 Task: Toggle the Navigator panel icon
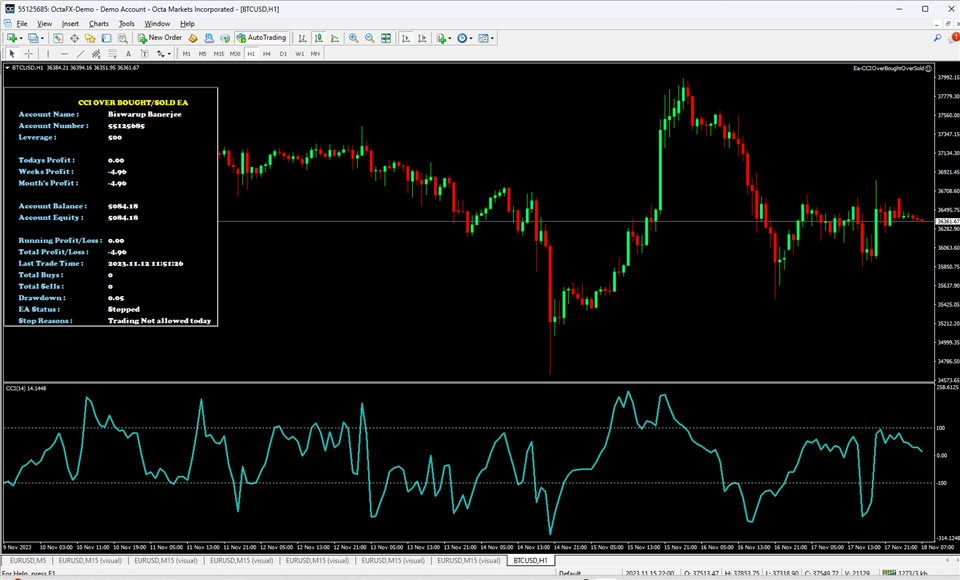(91, 38)
